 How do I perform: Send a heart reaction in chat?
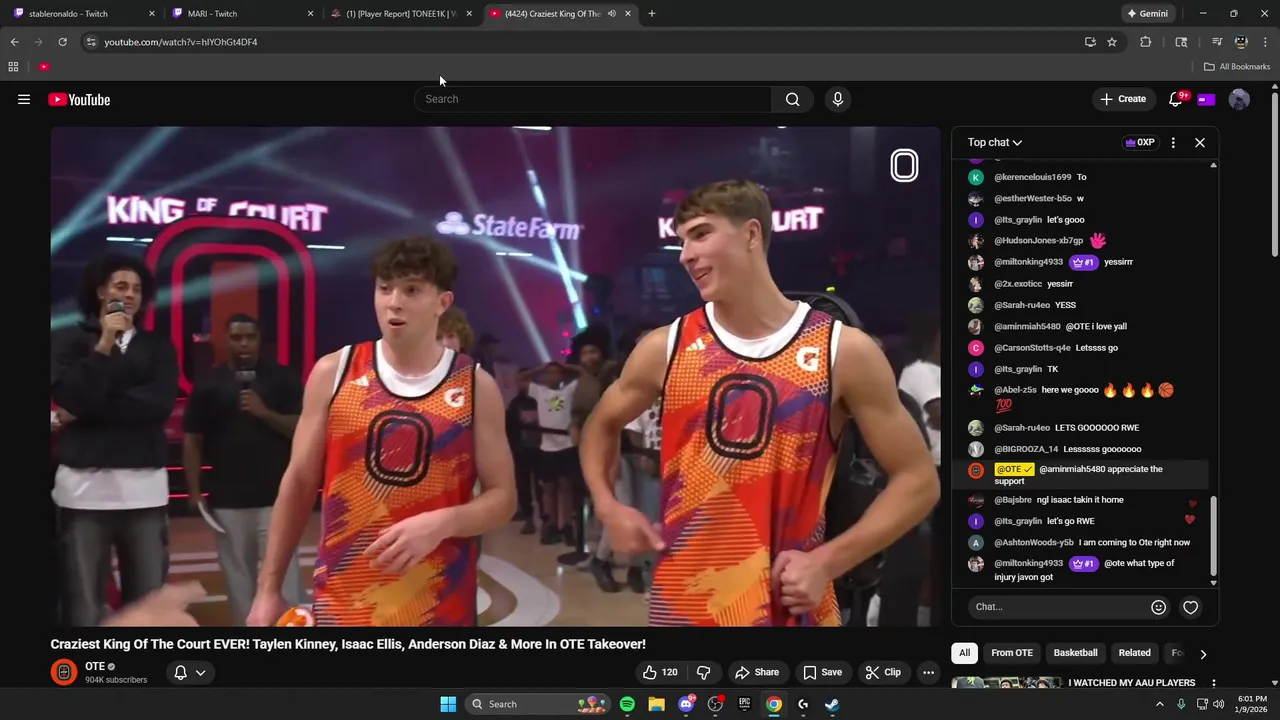tap(1190, 607)
